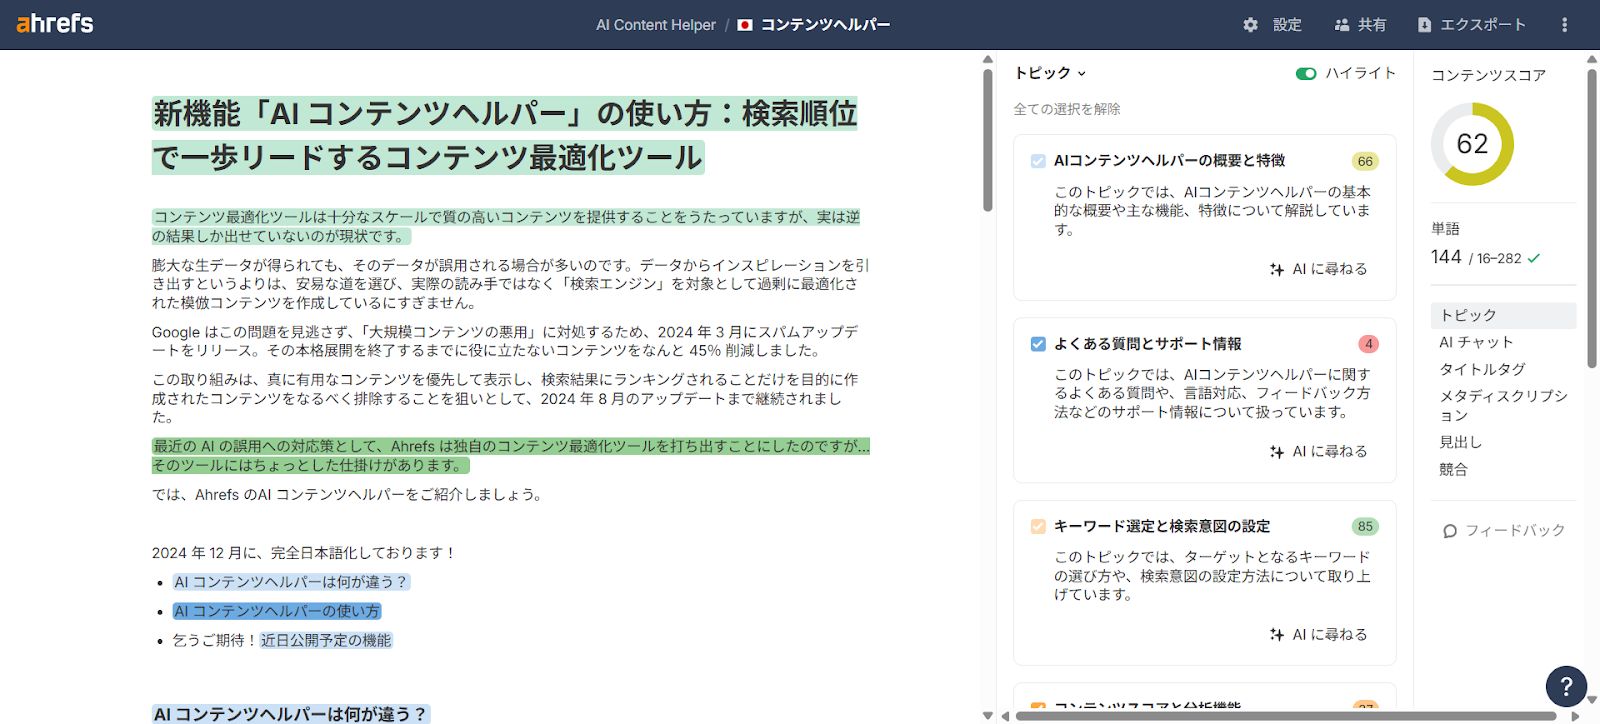Click the editor pane vertical scrollbar

pyautogui.click(x=988, y=140)
